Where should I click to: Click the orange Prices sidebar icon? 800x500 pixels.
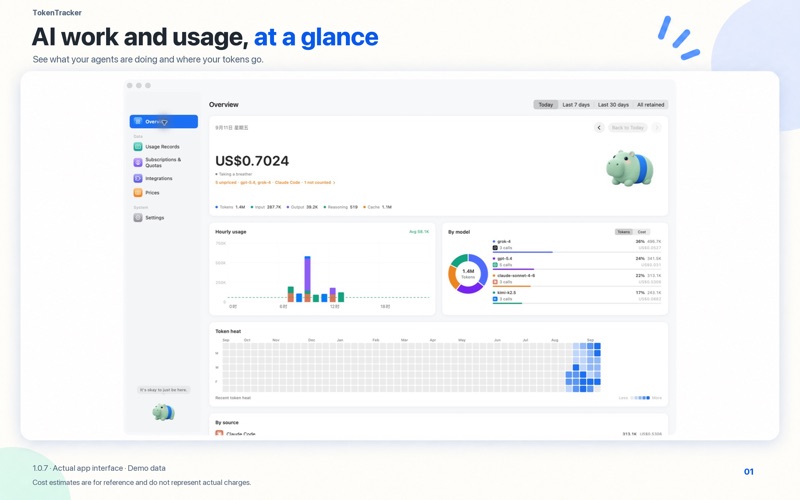coord(138,193)
